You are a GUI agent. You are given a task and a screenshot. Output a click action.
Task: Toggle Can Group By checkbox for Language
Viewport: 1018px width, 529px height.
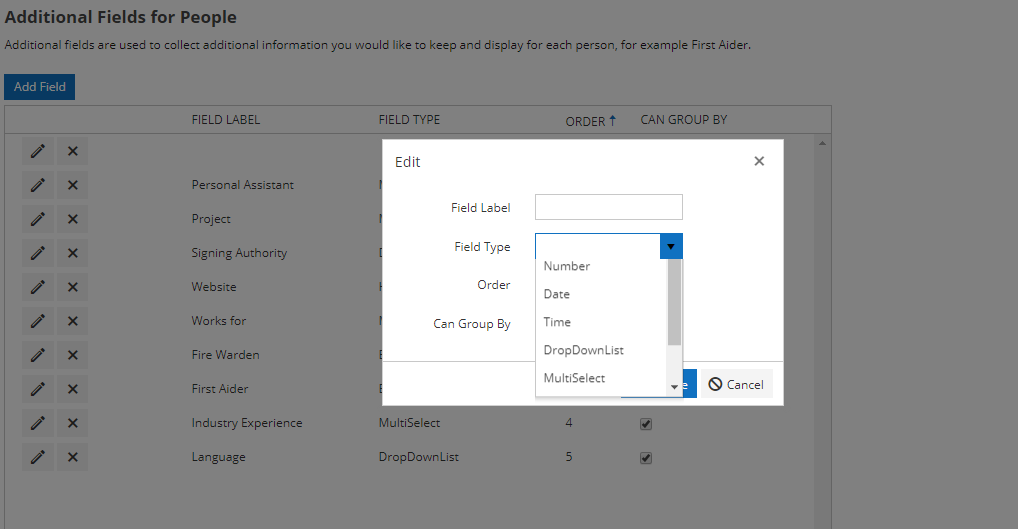(x=646, y=458)
